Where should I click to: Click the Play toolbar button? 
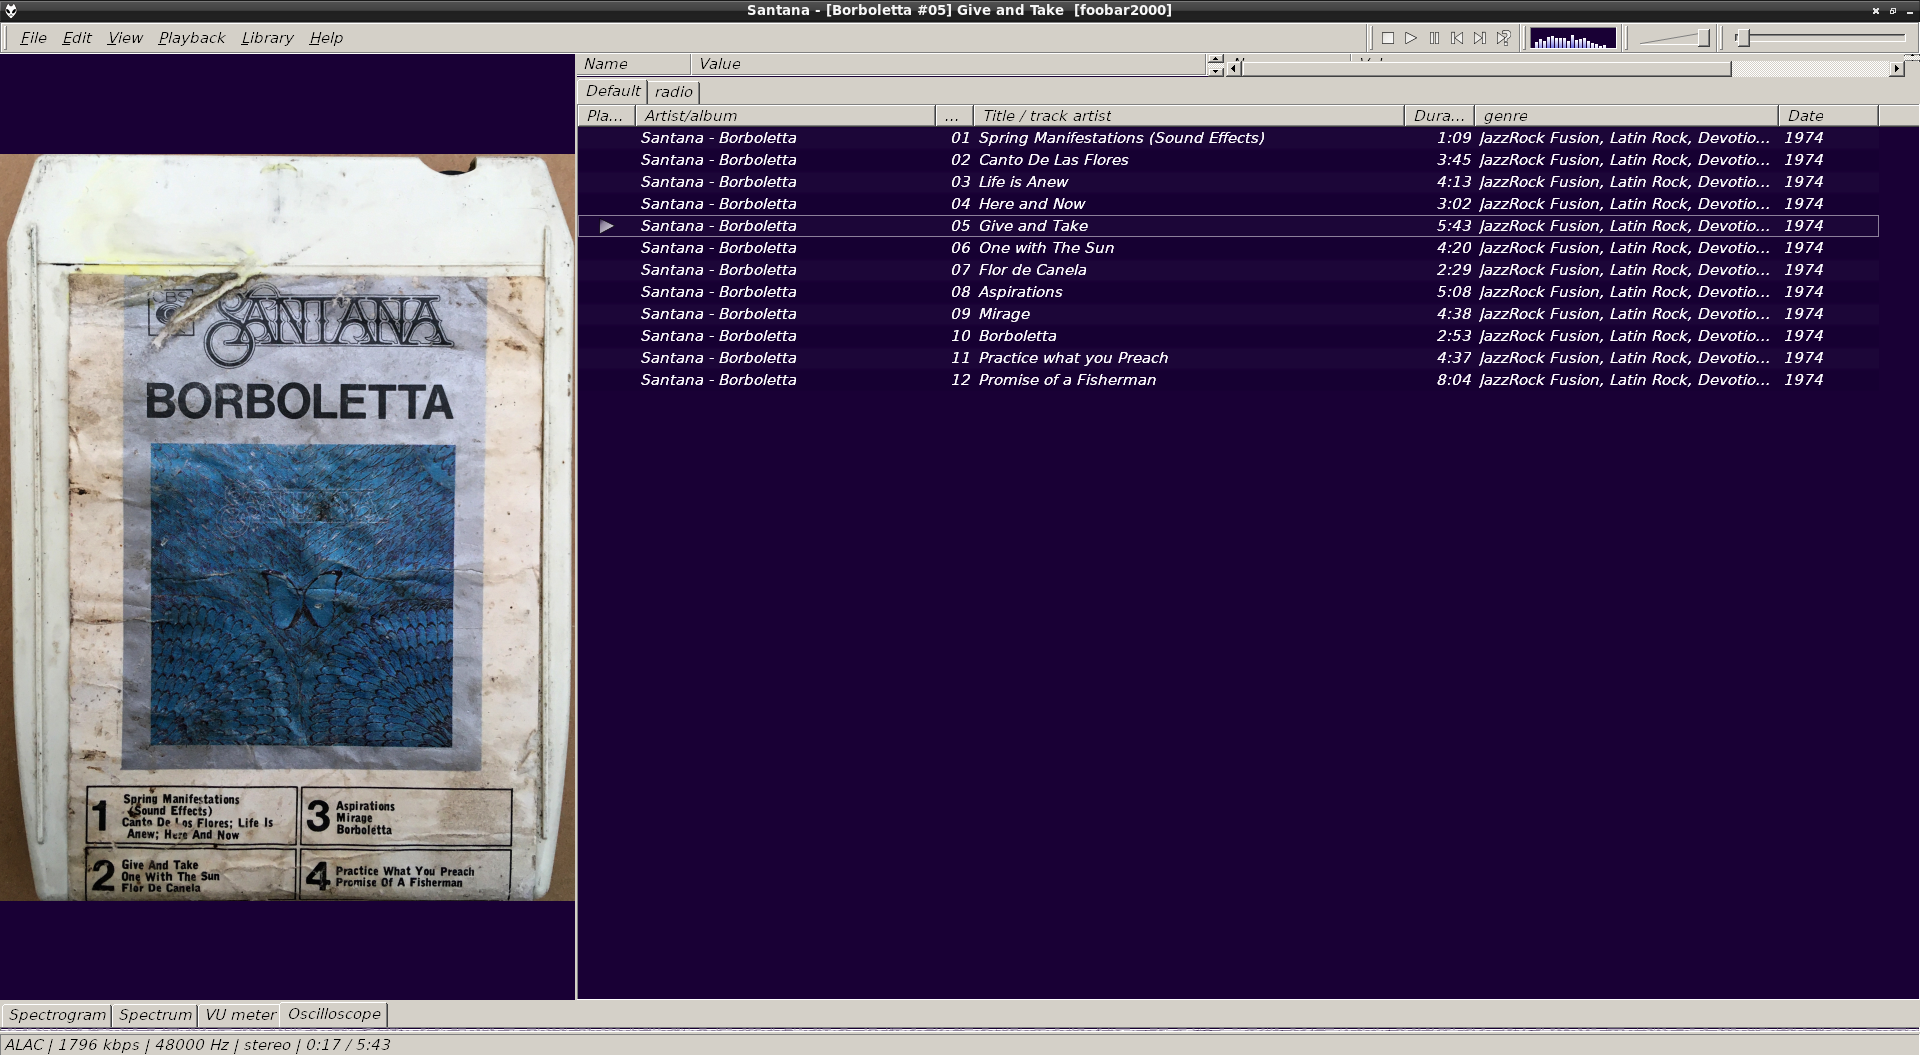(1411, 38)
